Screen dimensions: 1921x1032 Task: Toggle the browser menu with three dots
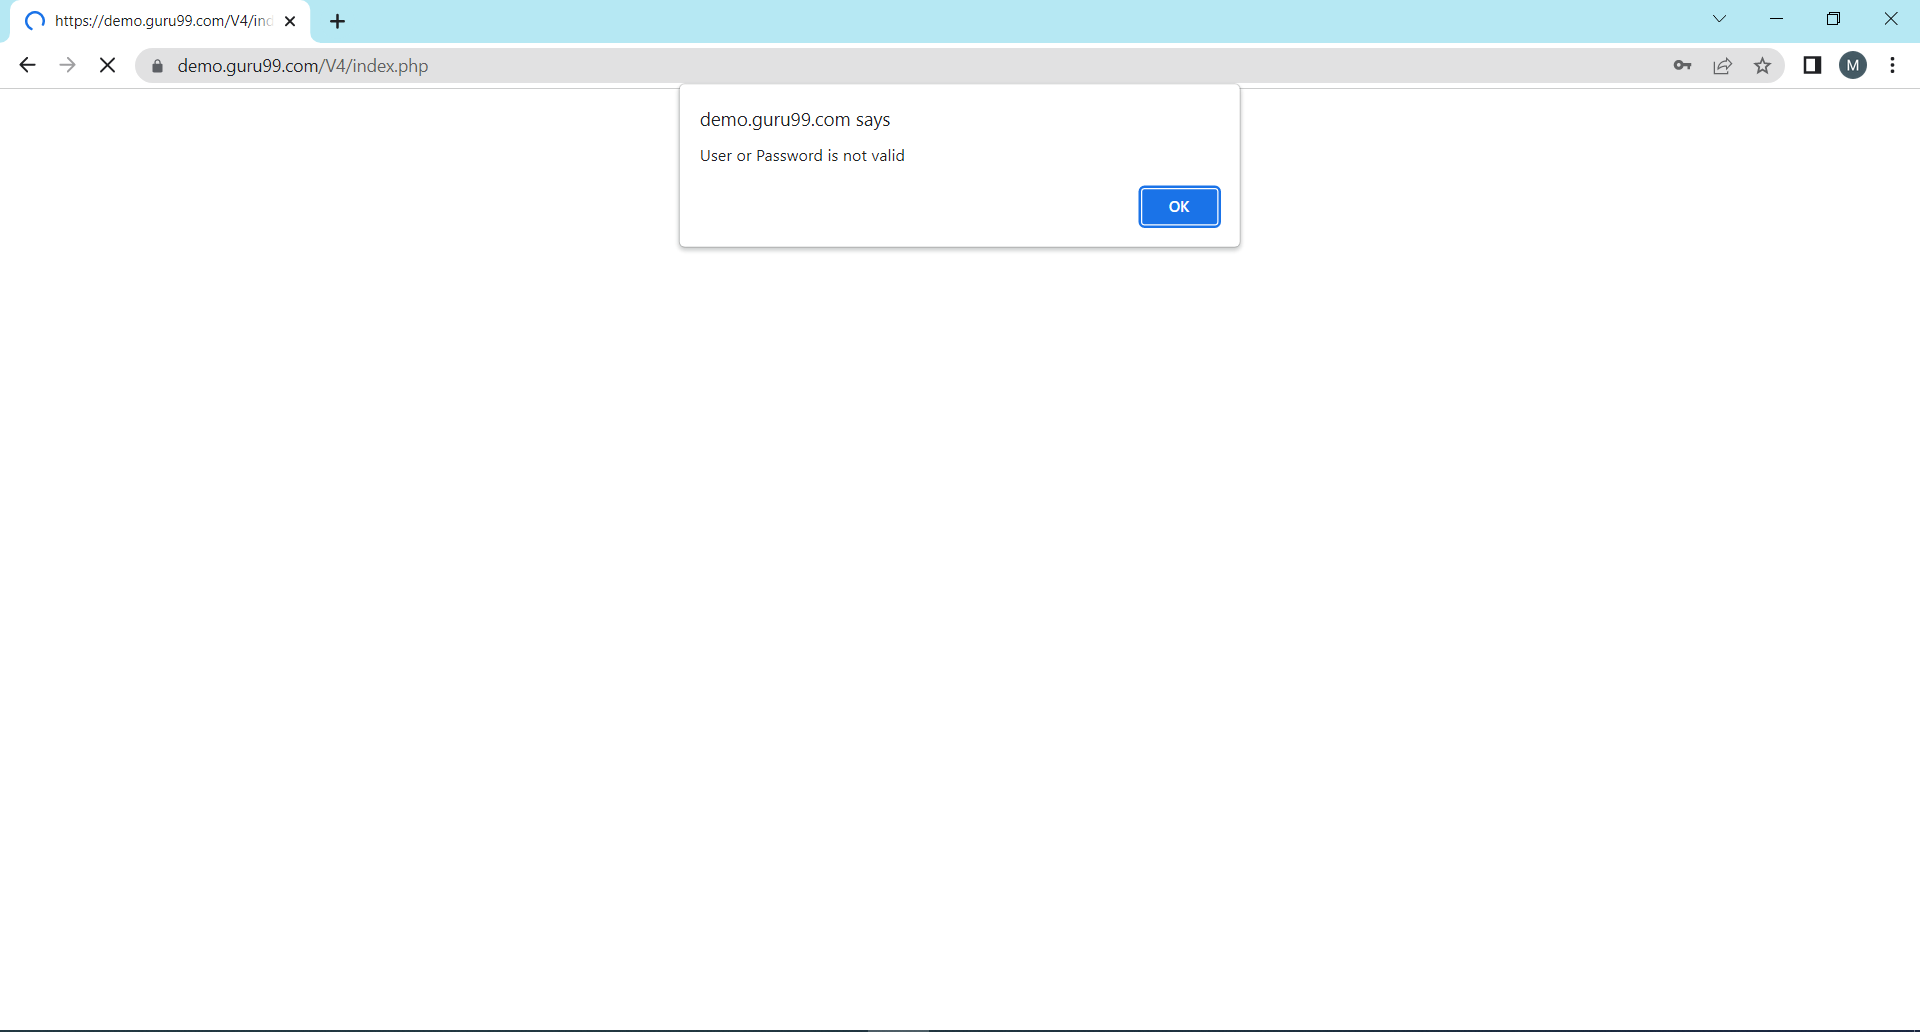[x=1892, y=65]
